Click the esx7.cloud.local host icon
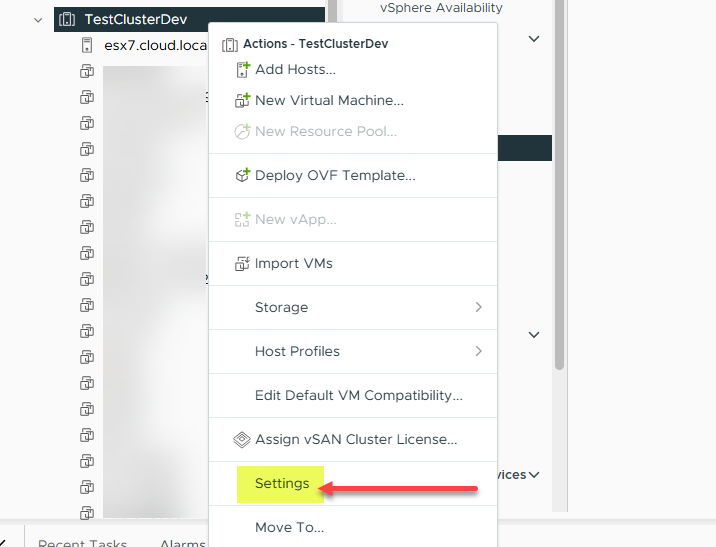 87,45
